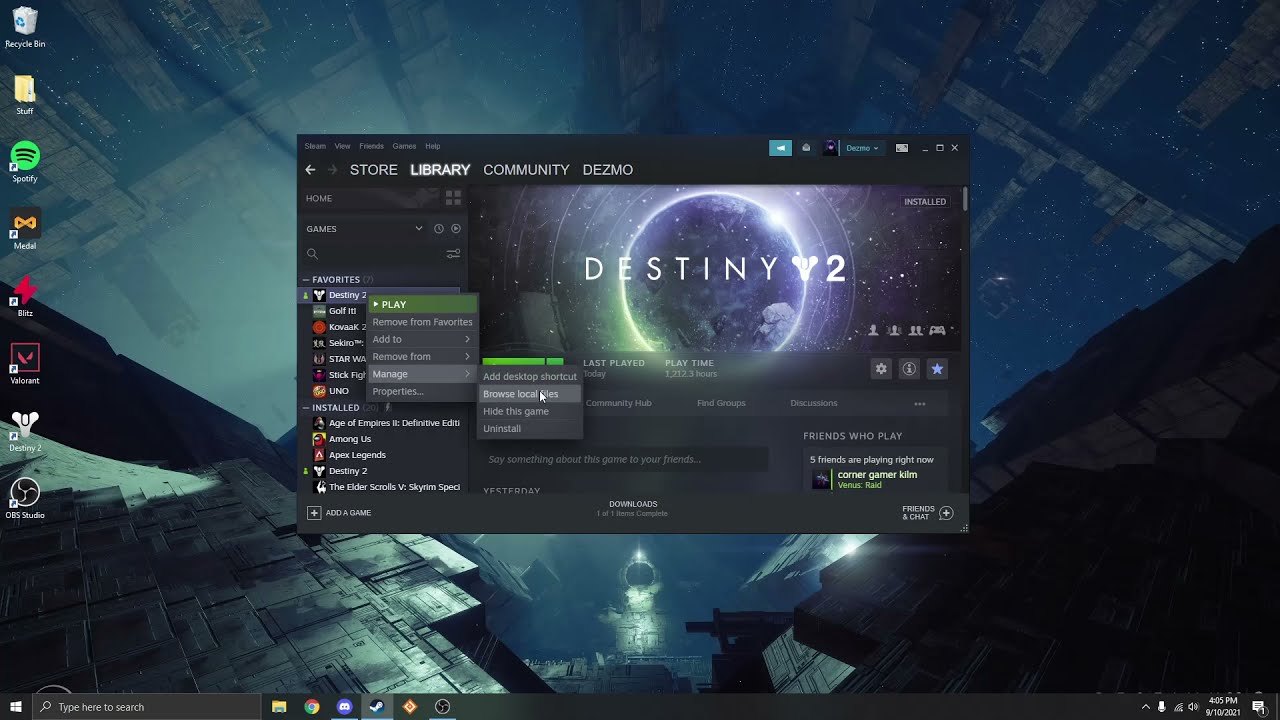
Task: Open the Steam menu in menu bar
Action: click(315, 146)
